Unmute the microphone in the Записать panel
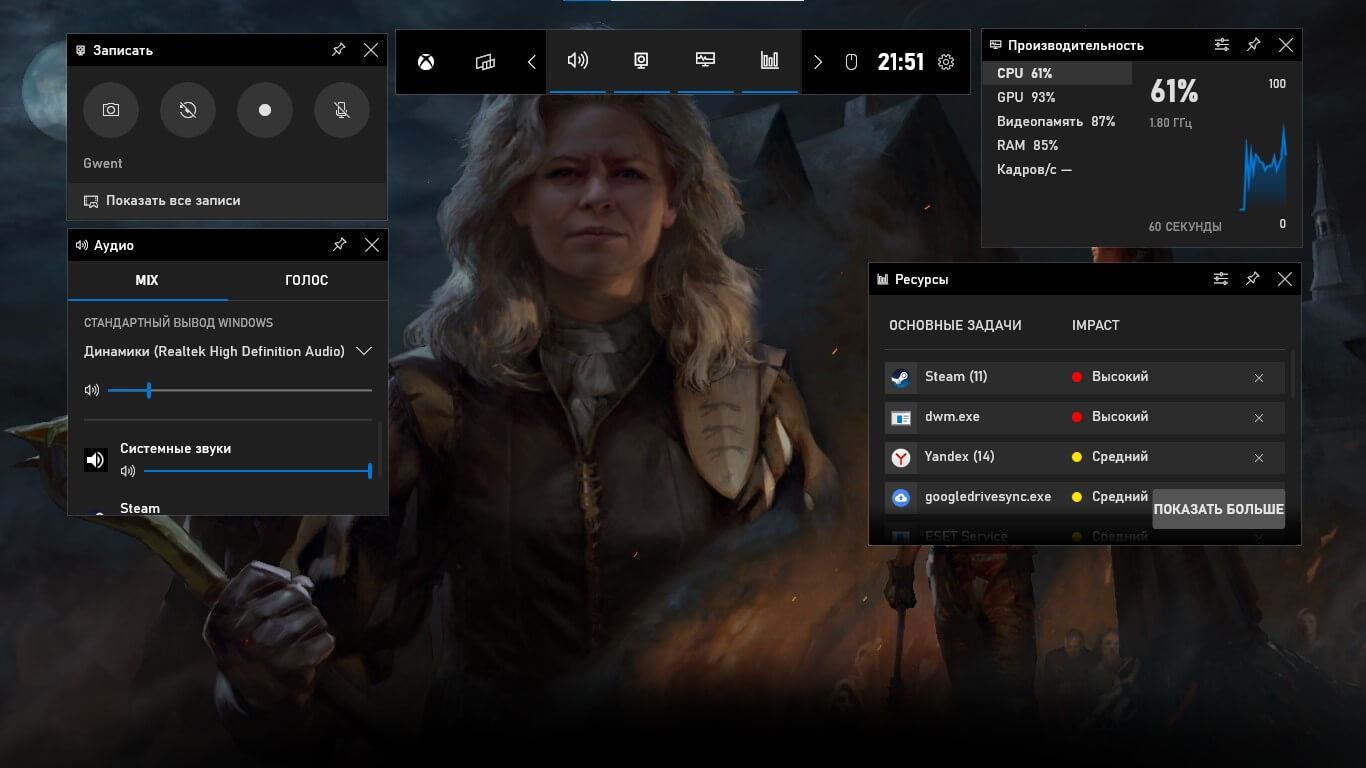The height and width of the screenshot is (768, 1366). point(341,110)
